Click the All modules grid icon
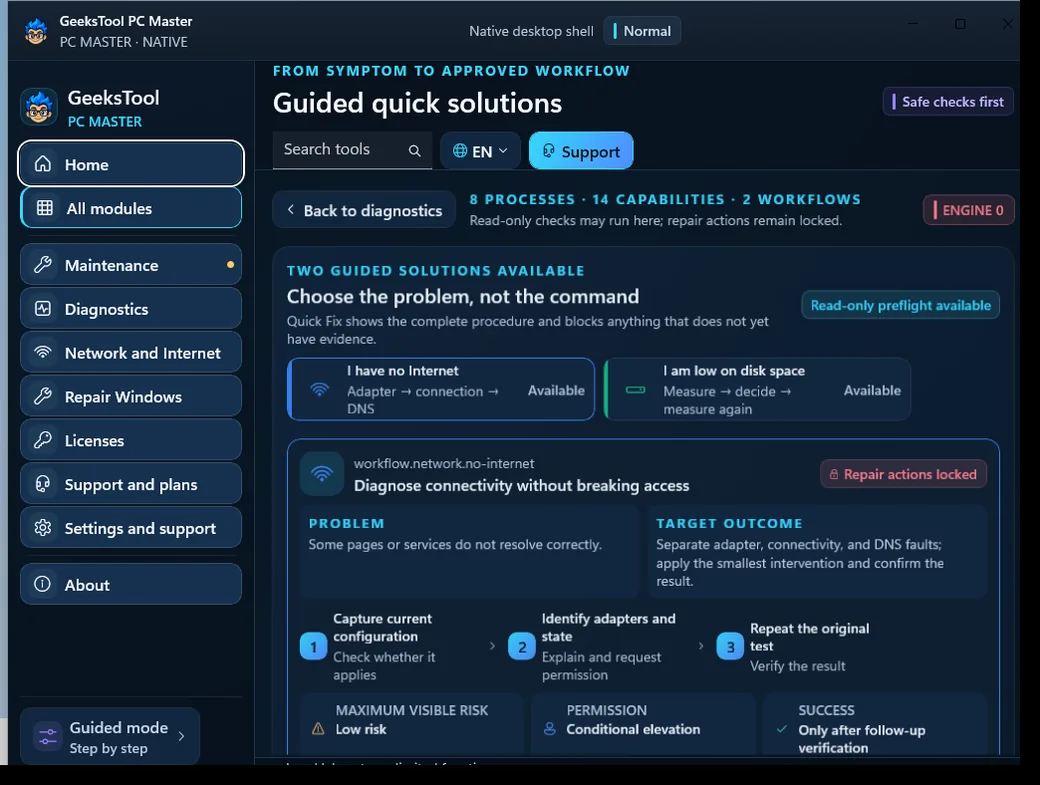Image resolution: width=1040 pixels, height=785 pixels. (44, 208)
